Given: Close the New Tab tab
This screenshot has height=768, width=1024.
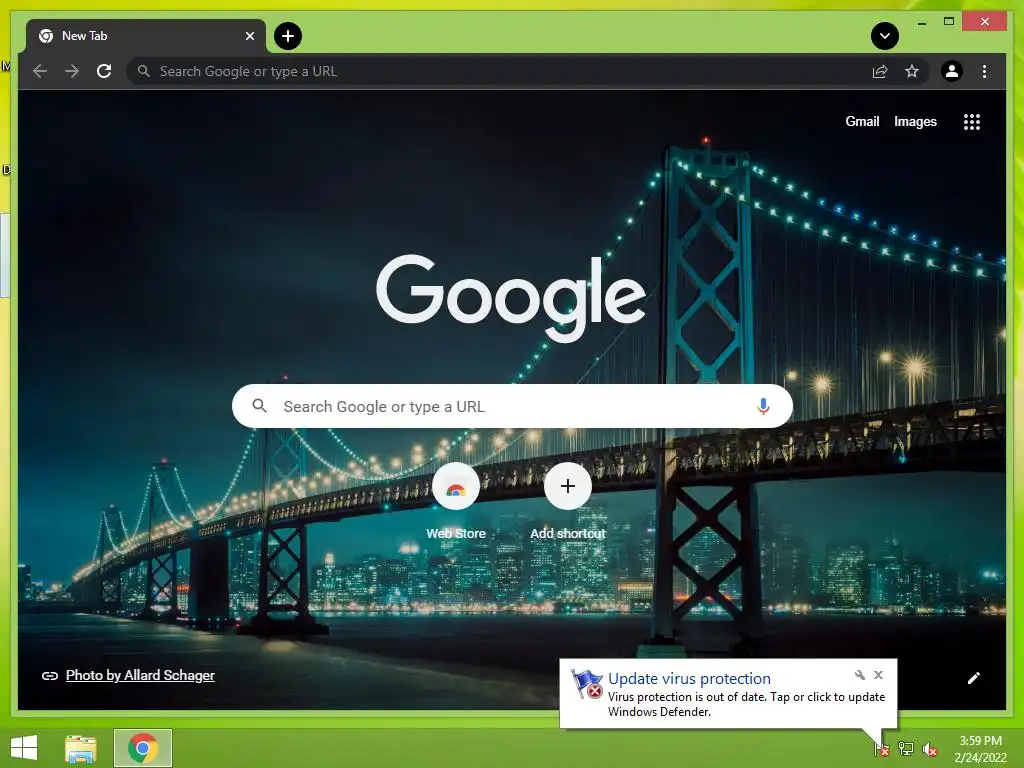Looking at the screenshot, I should tap(249, 36).
